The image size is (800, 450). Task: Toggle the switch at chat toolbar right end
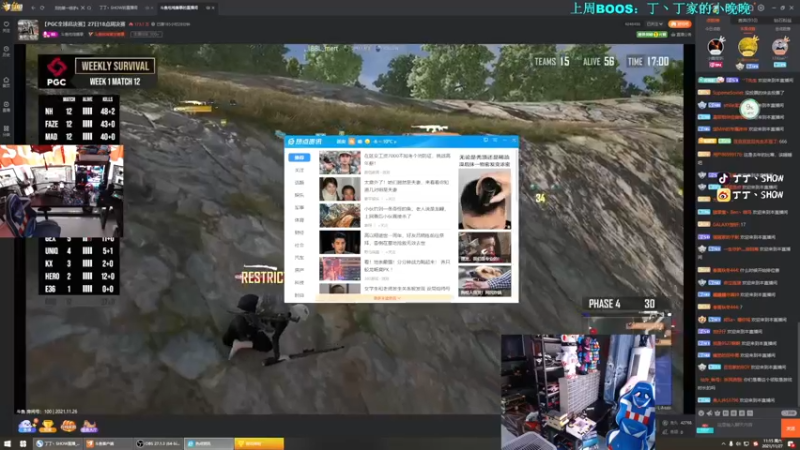788,413
